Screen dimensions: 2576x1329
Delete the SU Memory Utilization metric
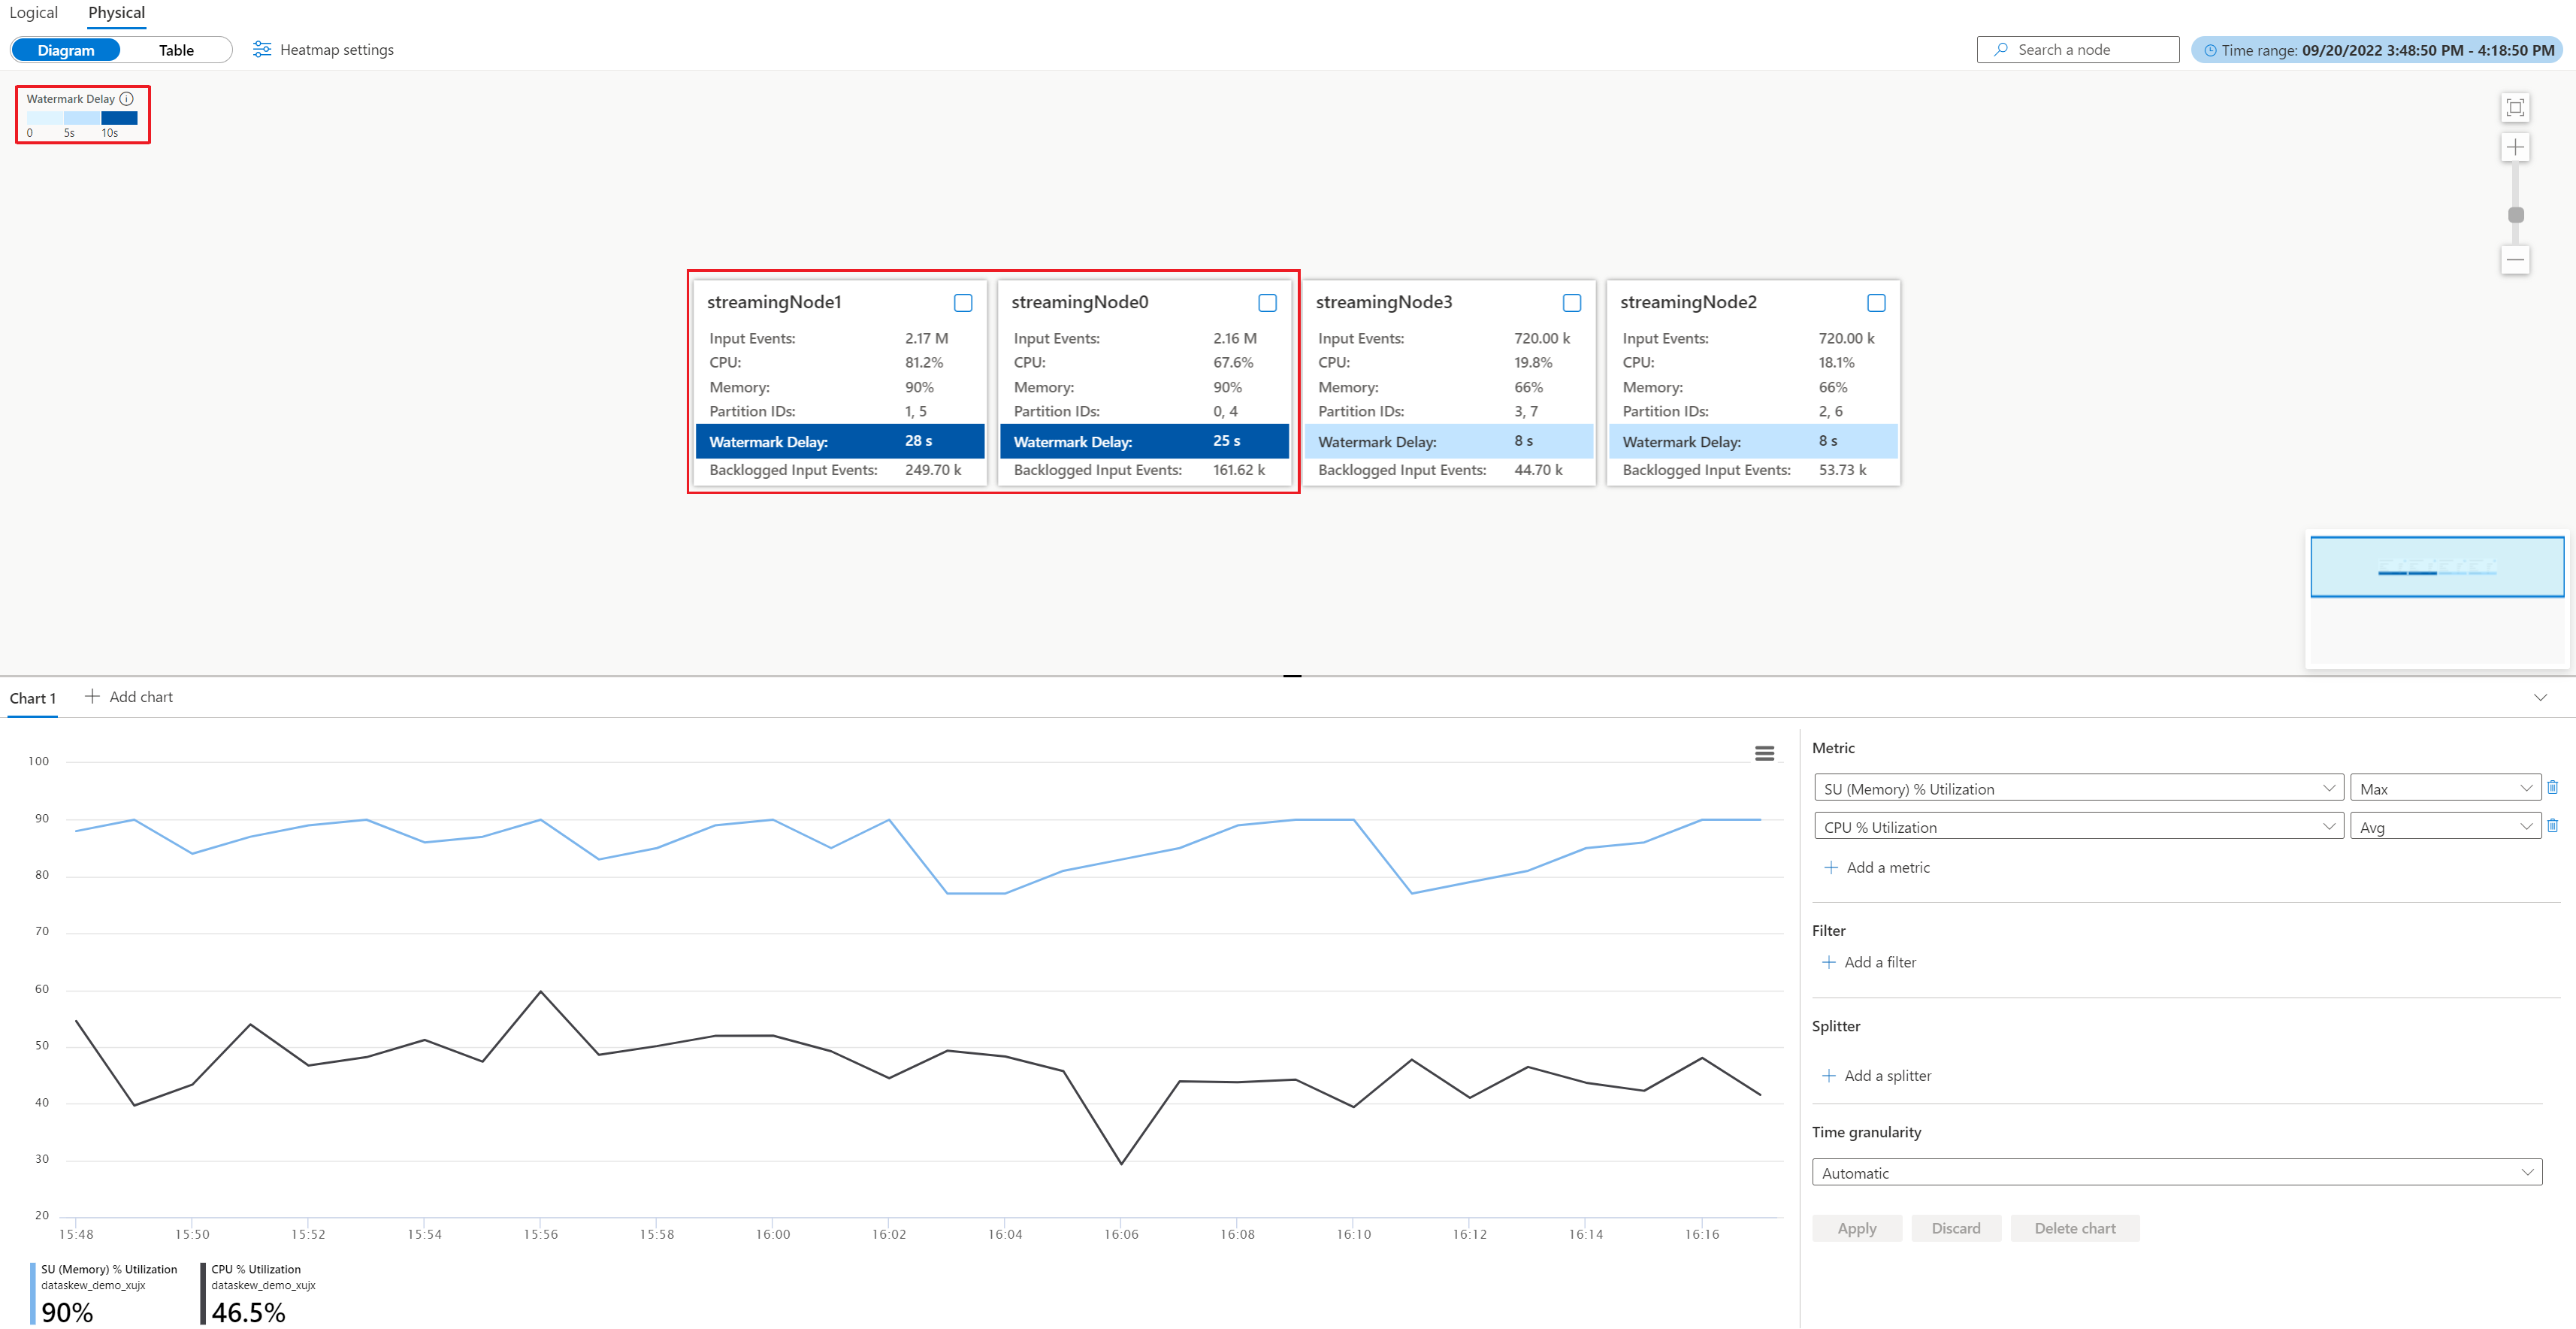(2552, 788)
